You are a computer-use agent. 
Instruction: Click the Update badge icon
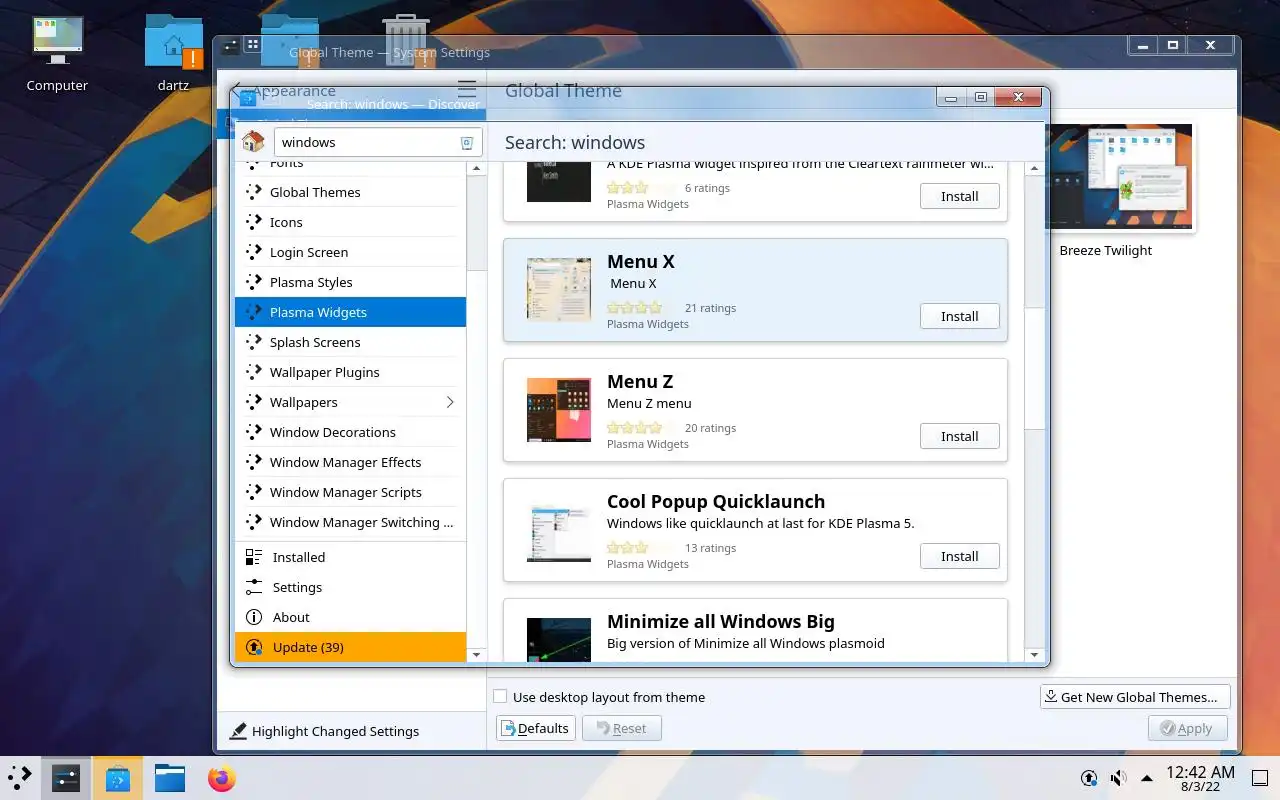(x=254, y=647)
